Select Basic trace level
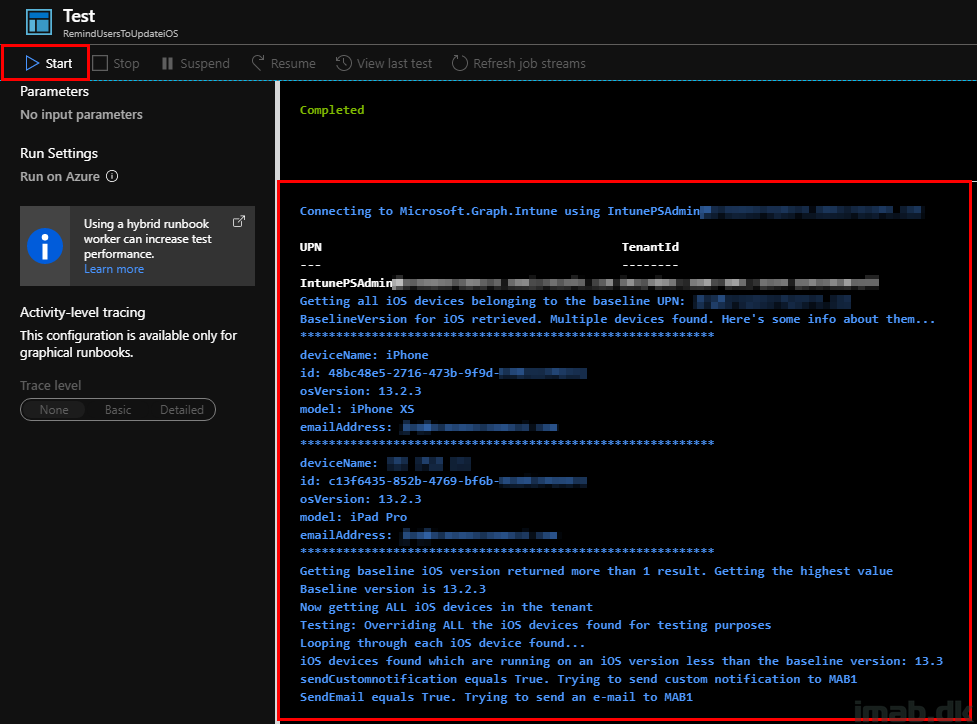The height and width of the screenshot is (724, 977). tap(118, 410)
